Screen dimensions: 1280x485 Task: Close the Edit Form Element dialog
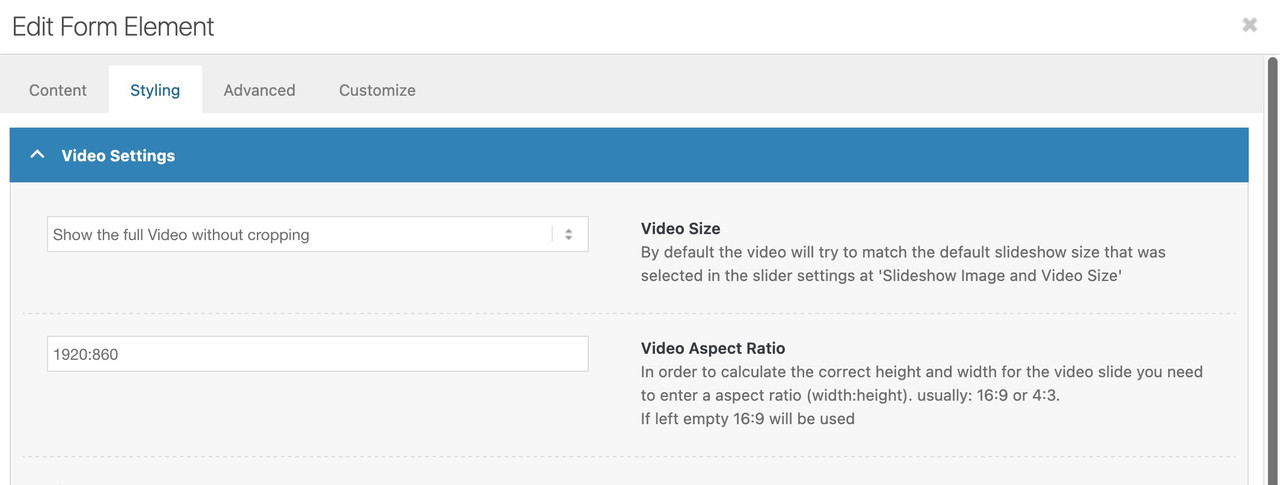1250,25
